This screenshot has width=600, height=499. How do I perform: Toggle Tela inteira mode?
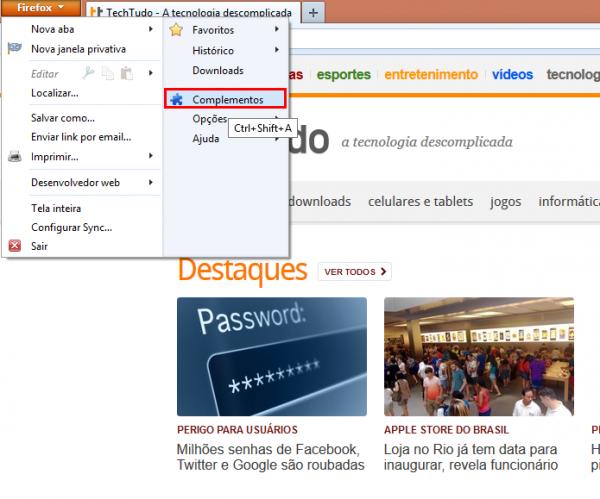[56, 209]
